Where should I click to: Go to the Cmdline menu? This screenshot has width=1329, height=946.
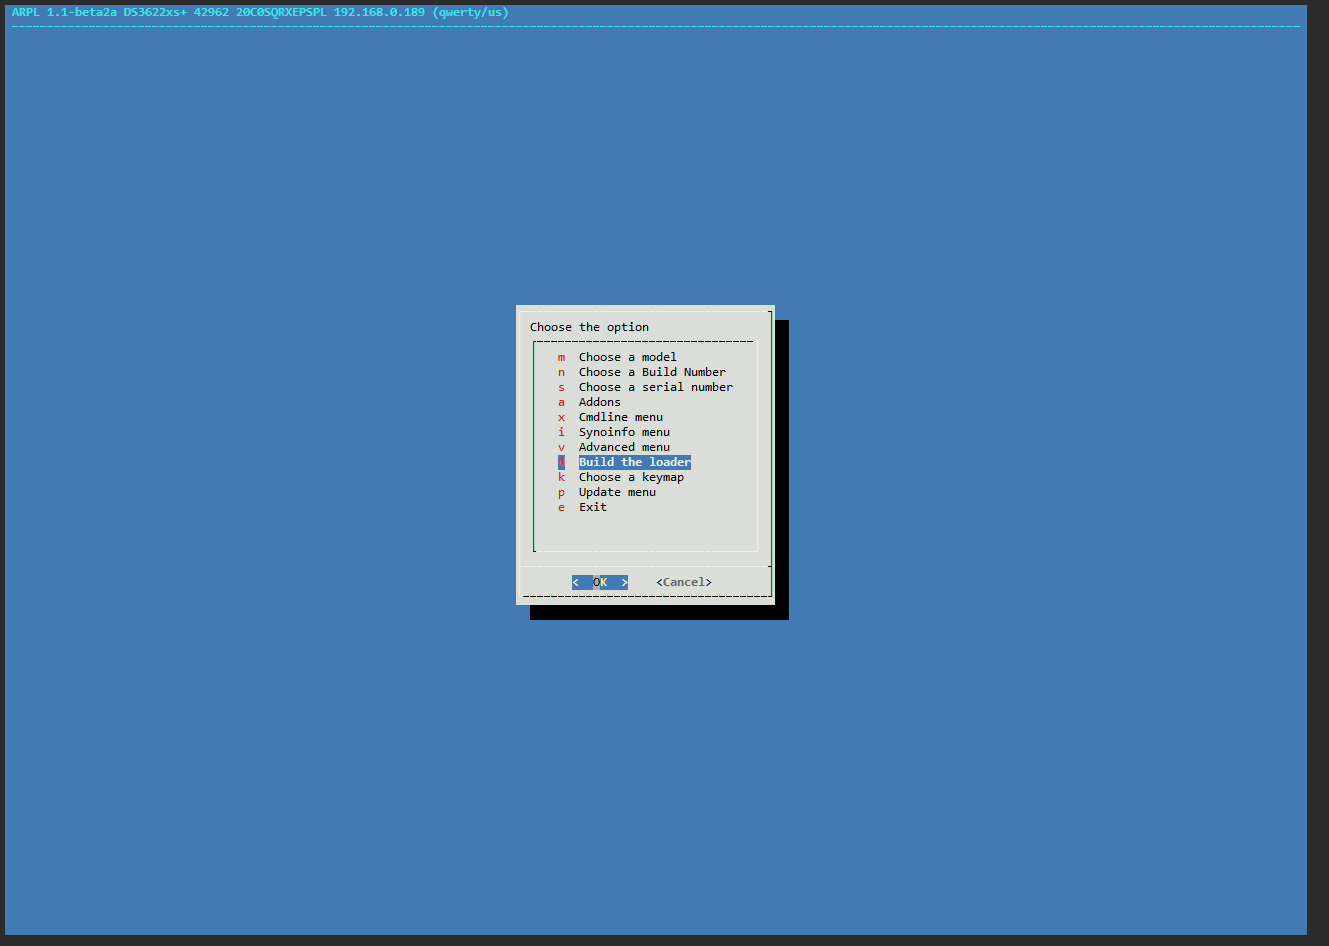coord(620,417)
